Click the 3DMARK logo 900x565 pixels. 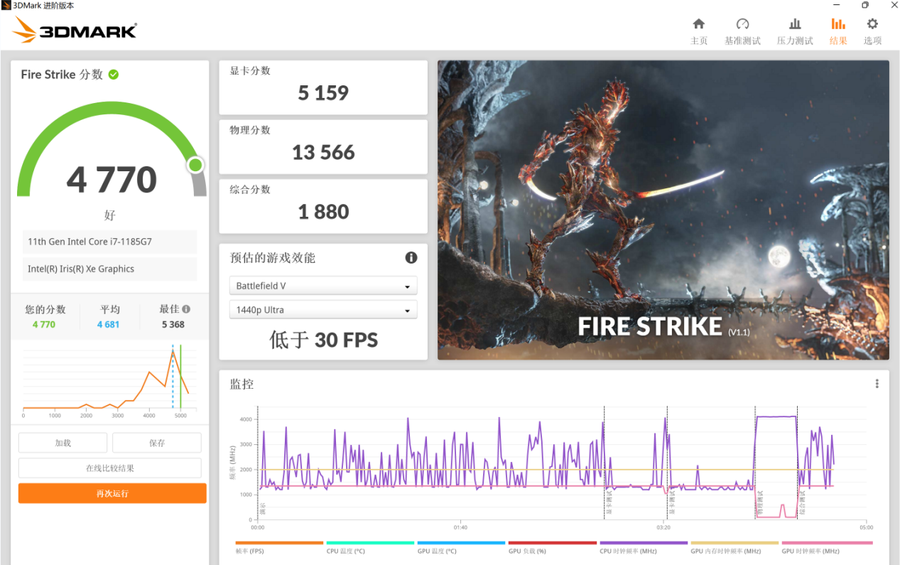[75, 31]
